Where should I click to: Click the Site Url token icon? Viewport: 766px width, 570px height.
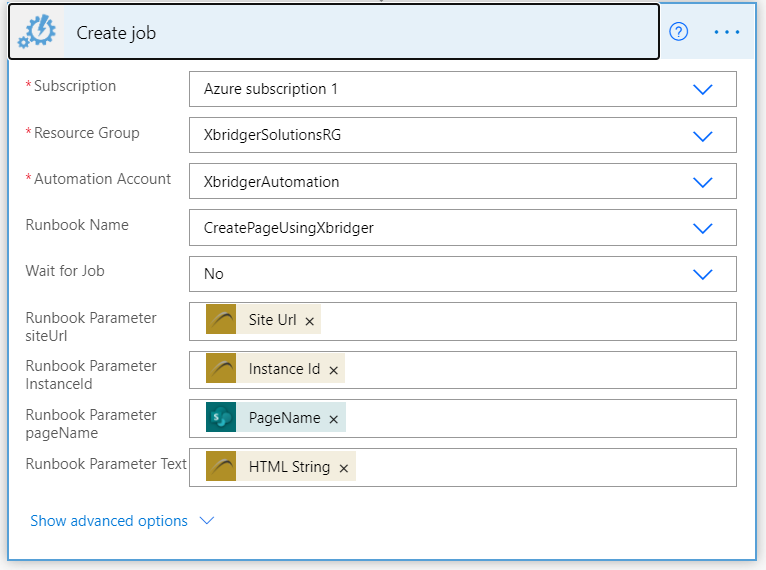pos(221,319)
